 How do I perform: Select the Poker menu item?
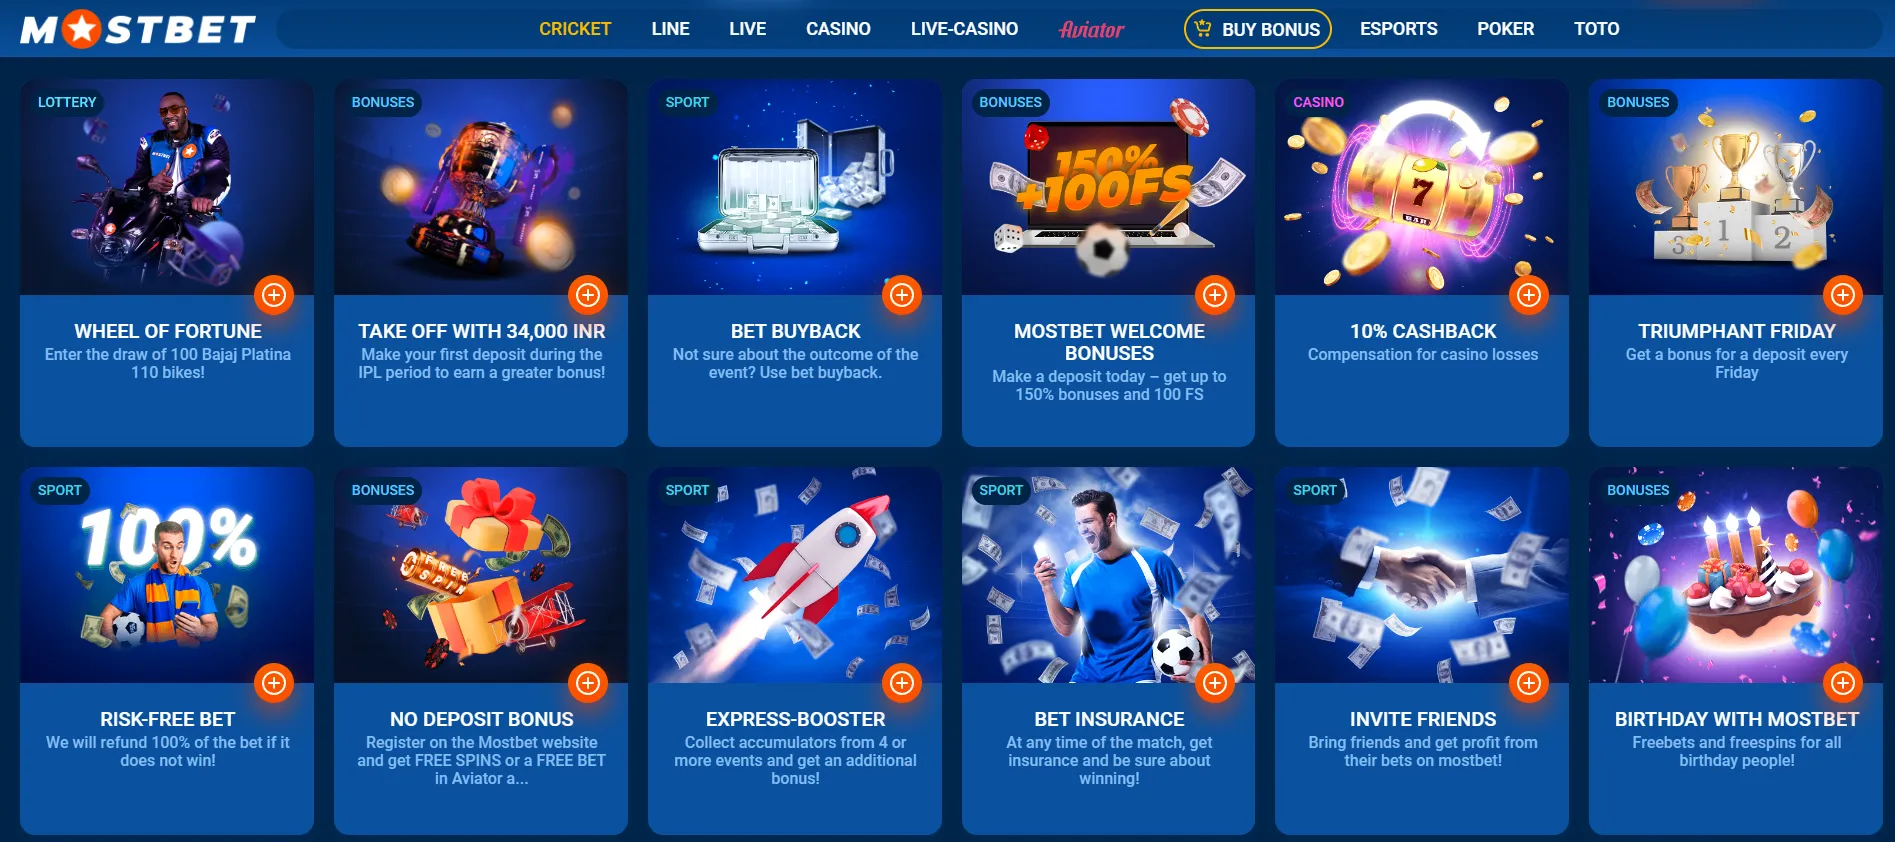(1505, 29)
